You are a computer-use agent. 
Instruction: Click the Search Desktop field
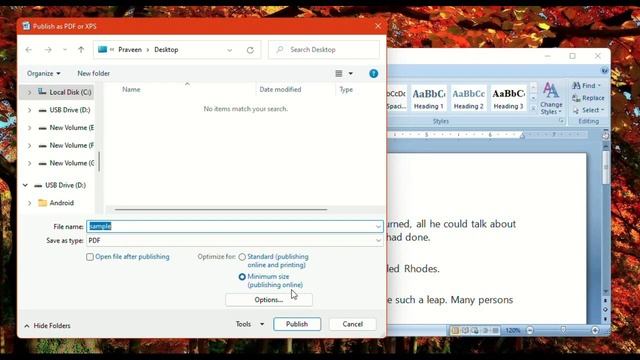[324, 50]
